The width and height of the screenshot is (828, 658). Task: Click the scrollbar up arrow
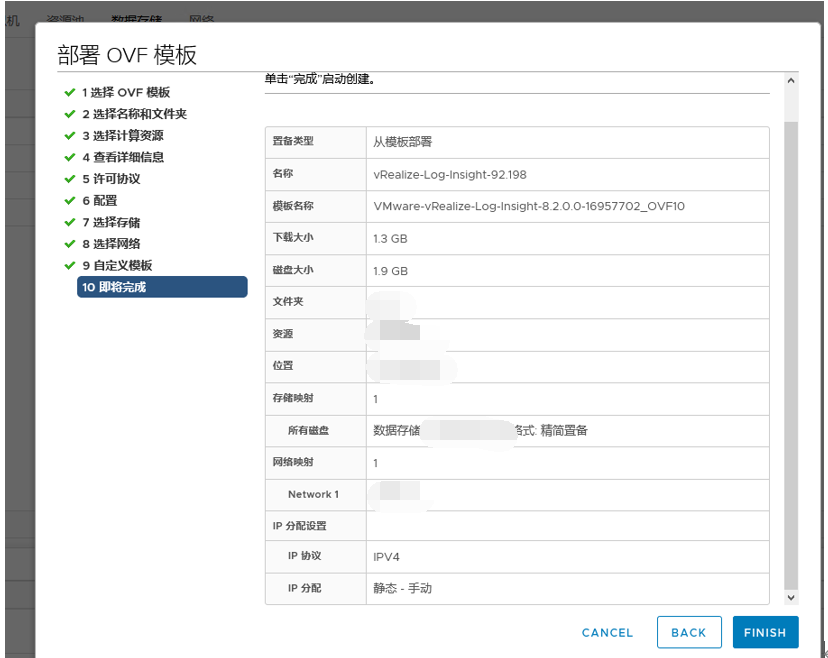[790, 82]
